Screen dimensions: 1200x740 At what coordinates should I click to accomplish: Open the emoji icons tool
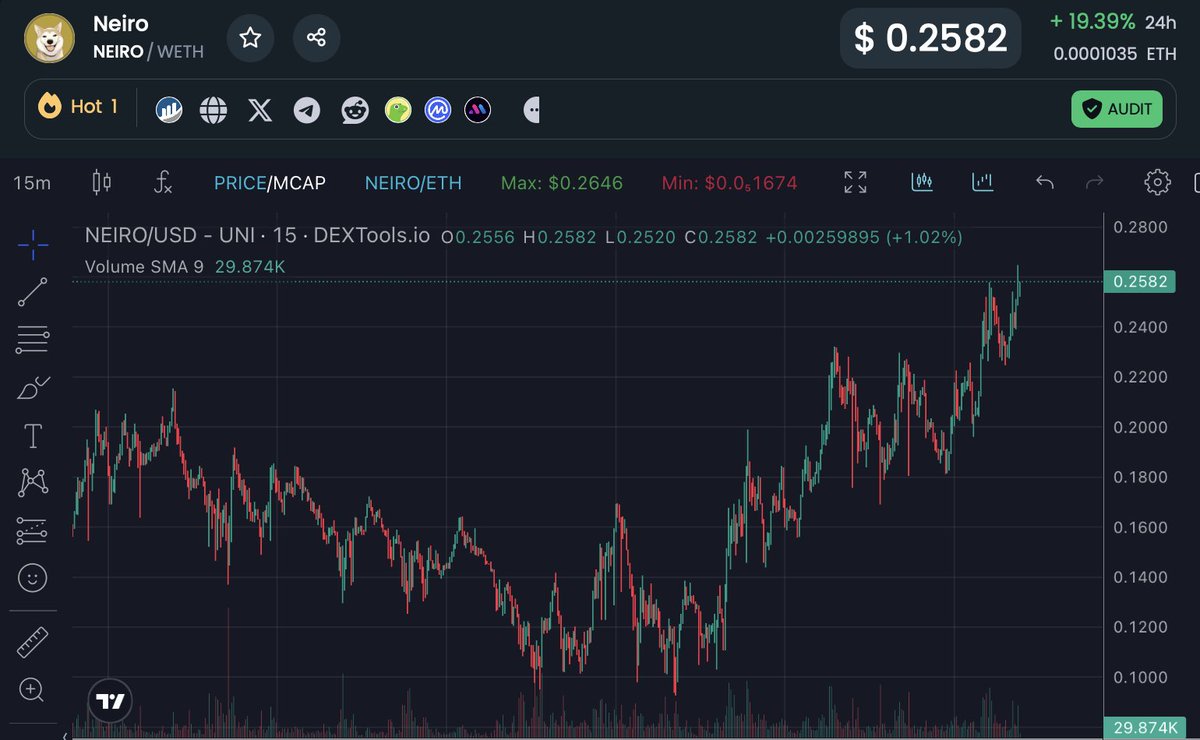coord(33,578)
